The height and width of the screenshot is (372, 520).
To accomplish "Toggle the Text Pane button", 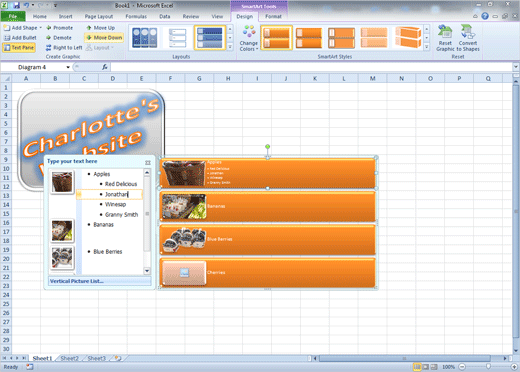I will coord(19,48).
